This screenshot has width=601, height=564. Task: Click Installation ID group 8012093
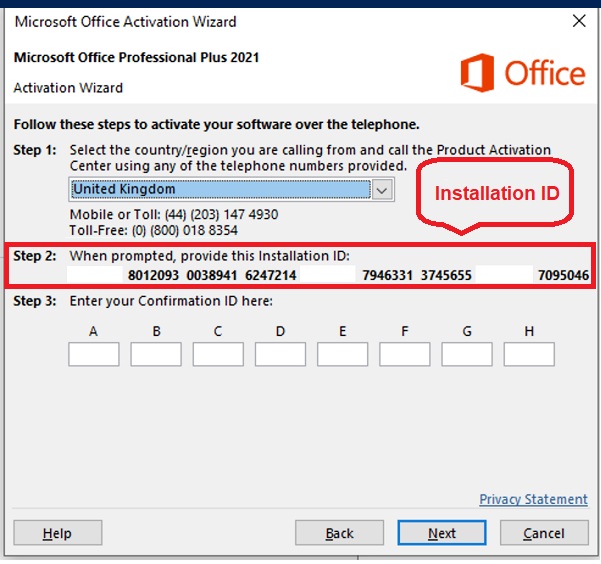coord(153,275)
